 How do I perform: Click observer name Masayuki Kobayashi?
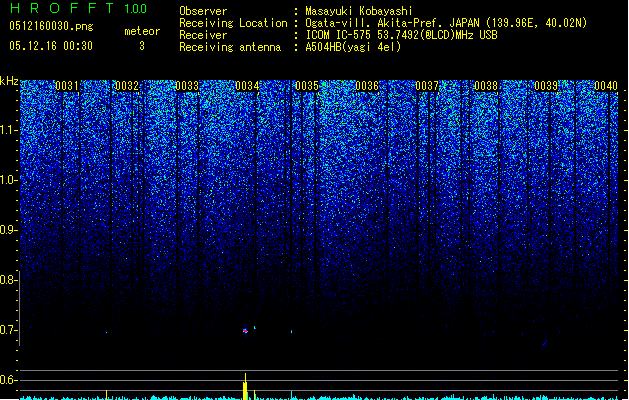tap(358, 11)
